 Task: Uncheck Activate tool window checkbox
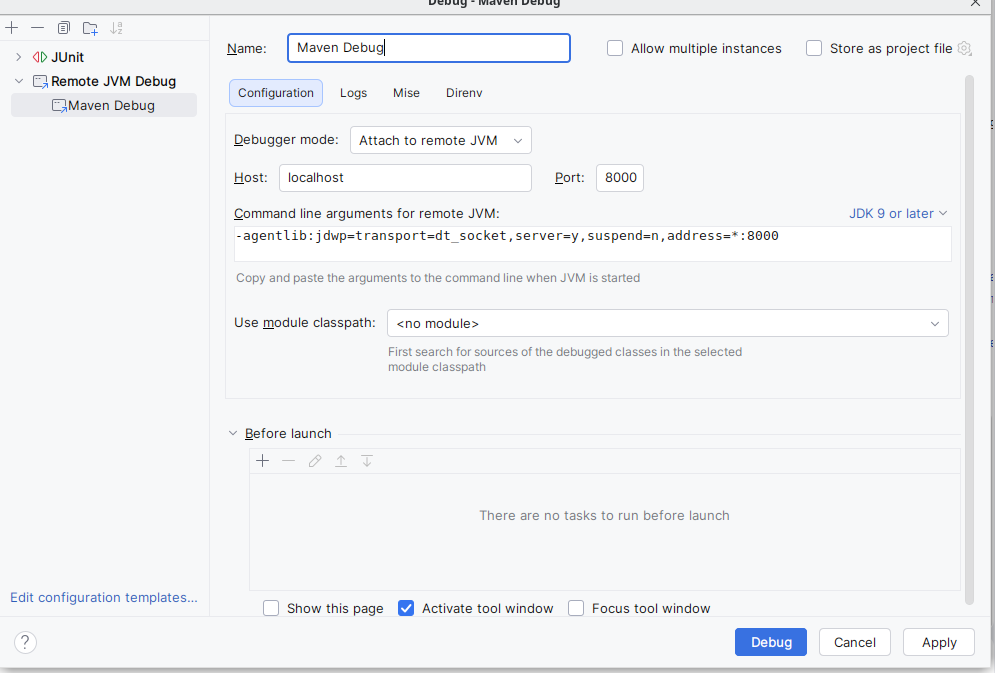pyautogui.click(x=406, y=608)
